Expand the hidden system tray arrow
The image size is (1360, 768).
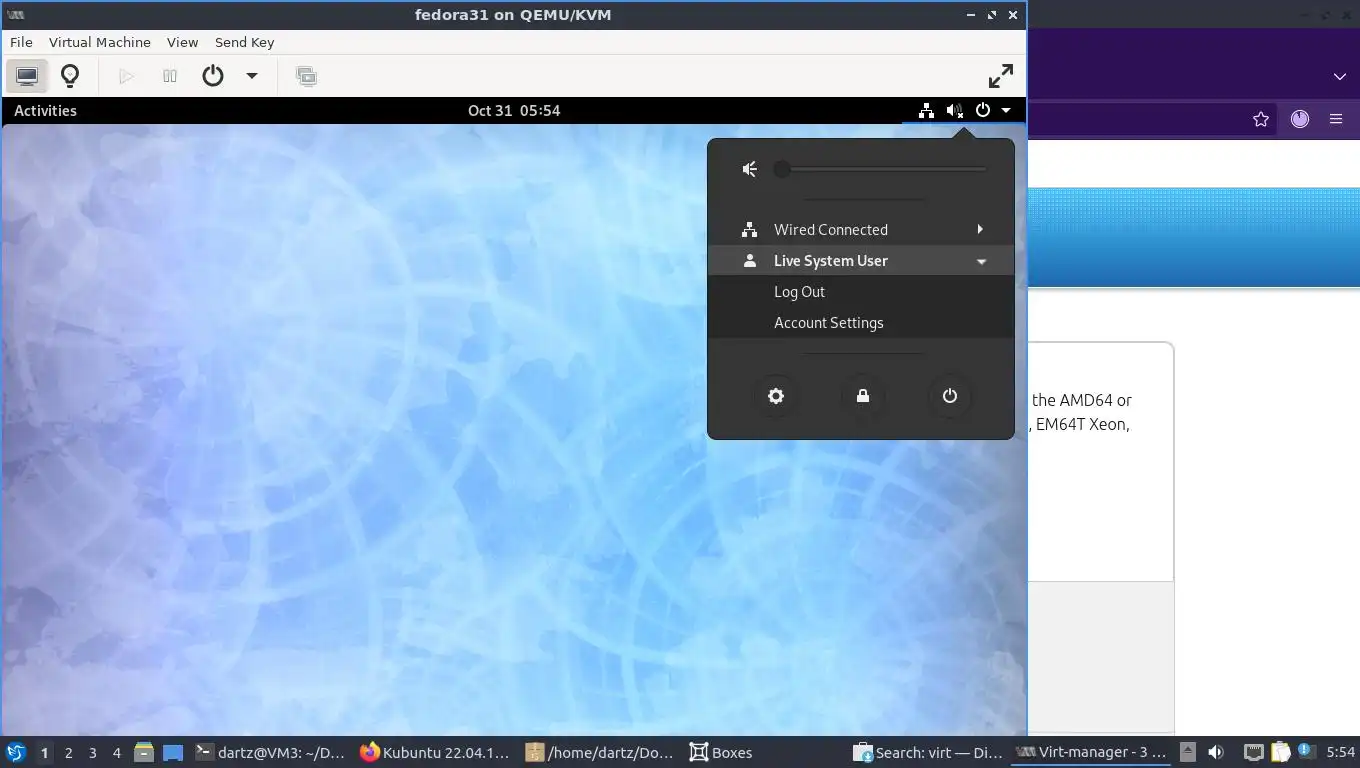(x=1187, y=752)
